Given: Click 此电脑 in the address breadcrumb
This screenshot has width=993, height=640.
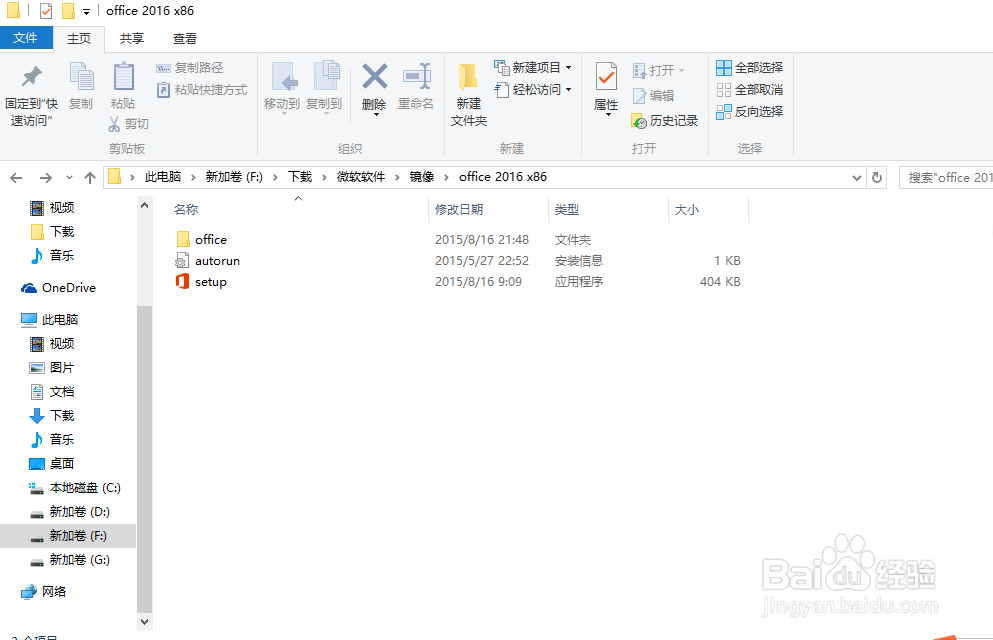Looking at the screenshot, I should [x=163, y=177].
